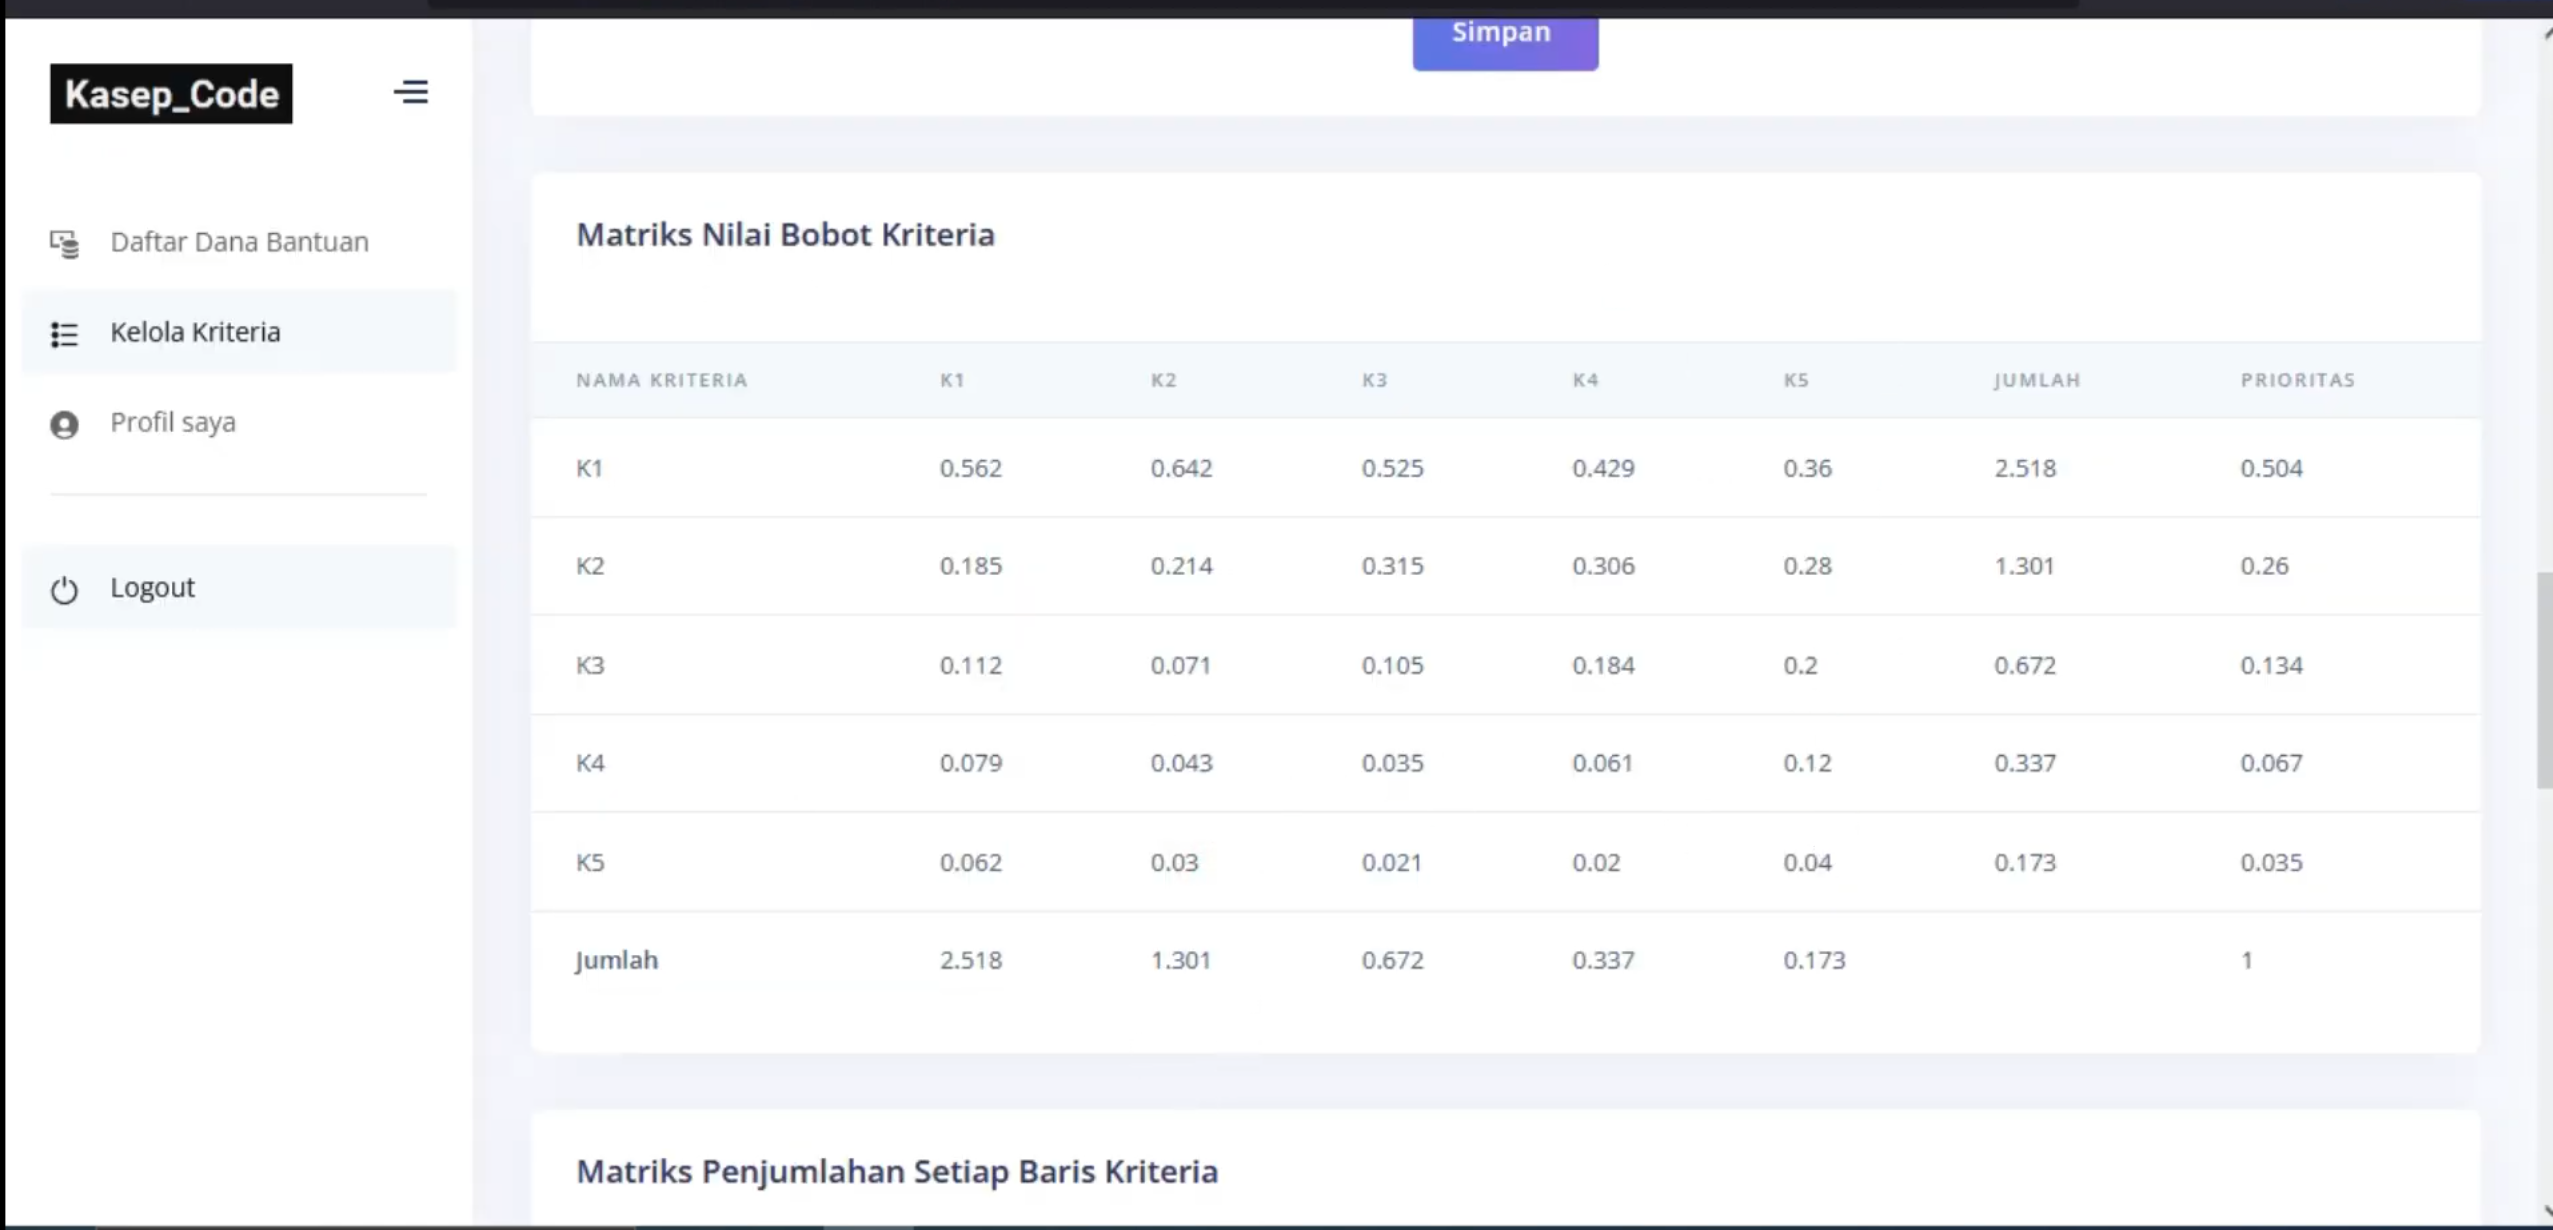
Task: Click the value 0.315 in row K2
Action: 1392,566
